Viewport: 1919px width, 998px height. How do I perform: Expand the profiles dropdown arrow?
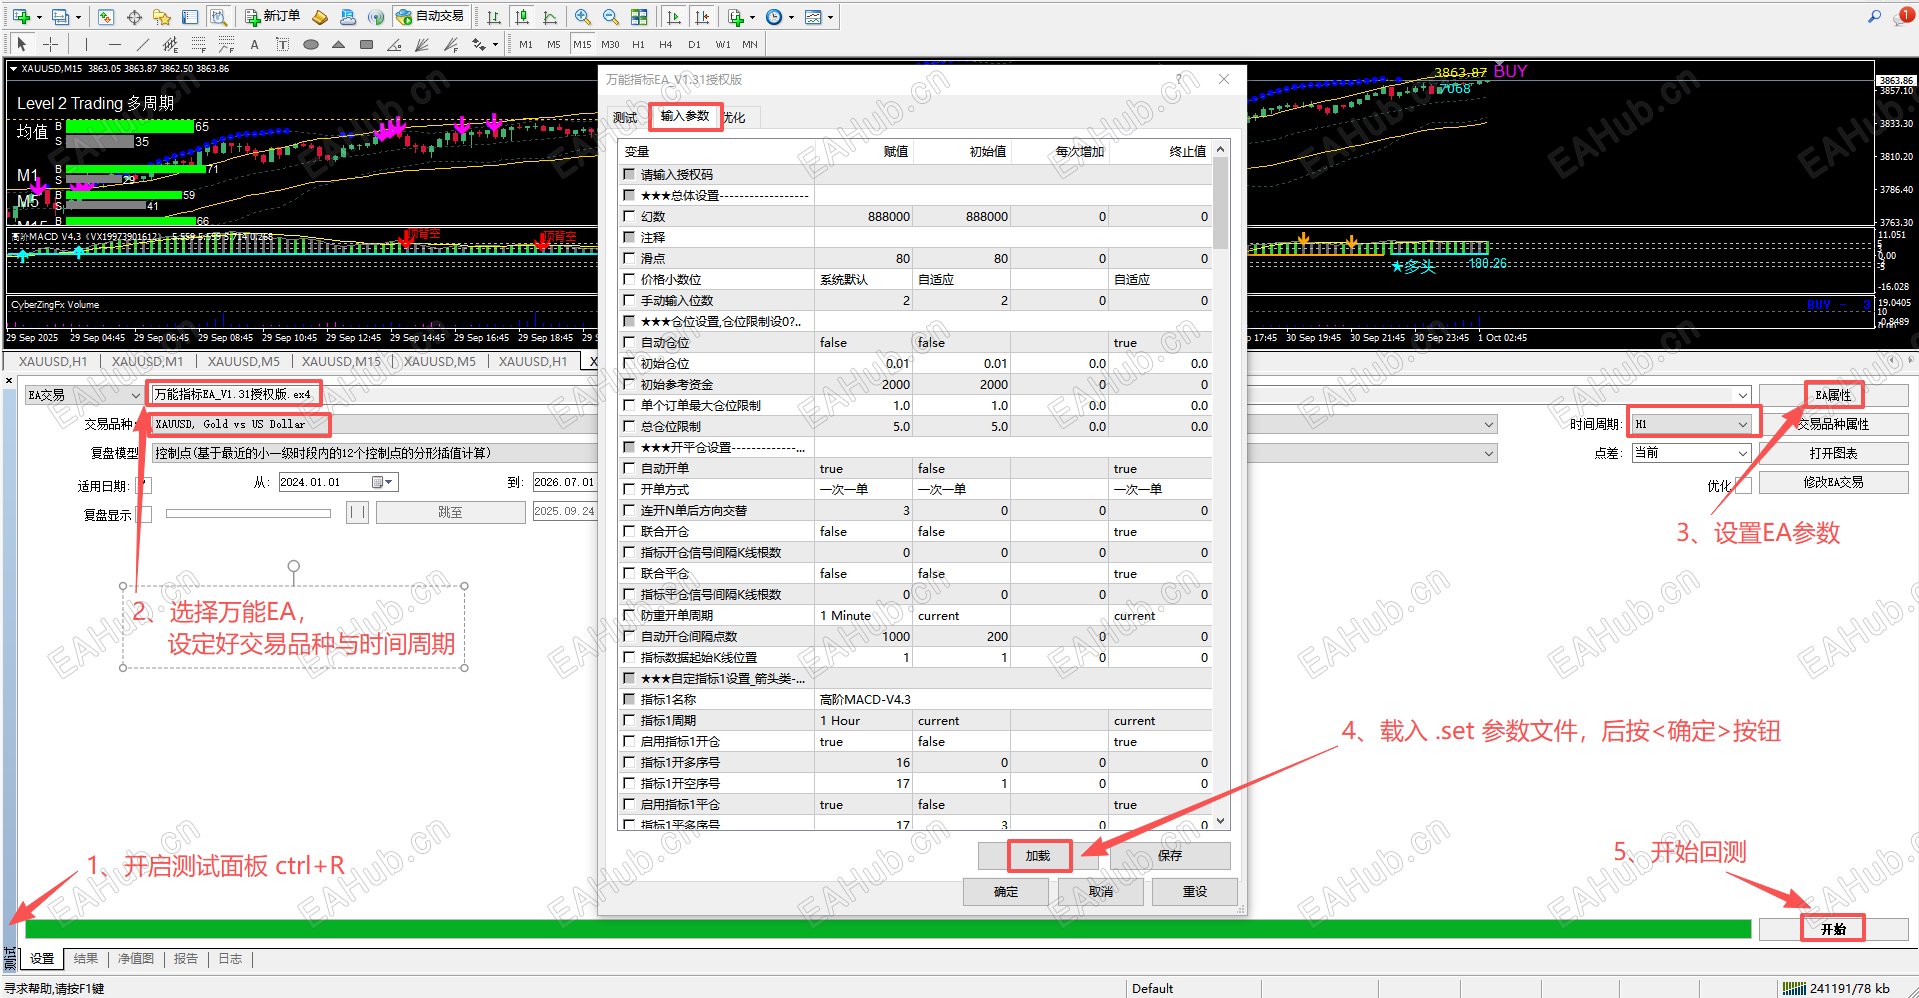coord(78,17)
